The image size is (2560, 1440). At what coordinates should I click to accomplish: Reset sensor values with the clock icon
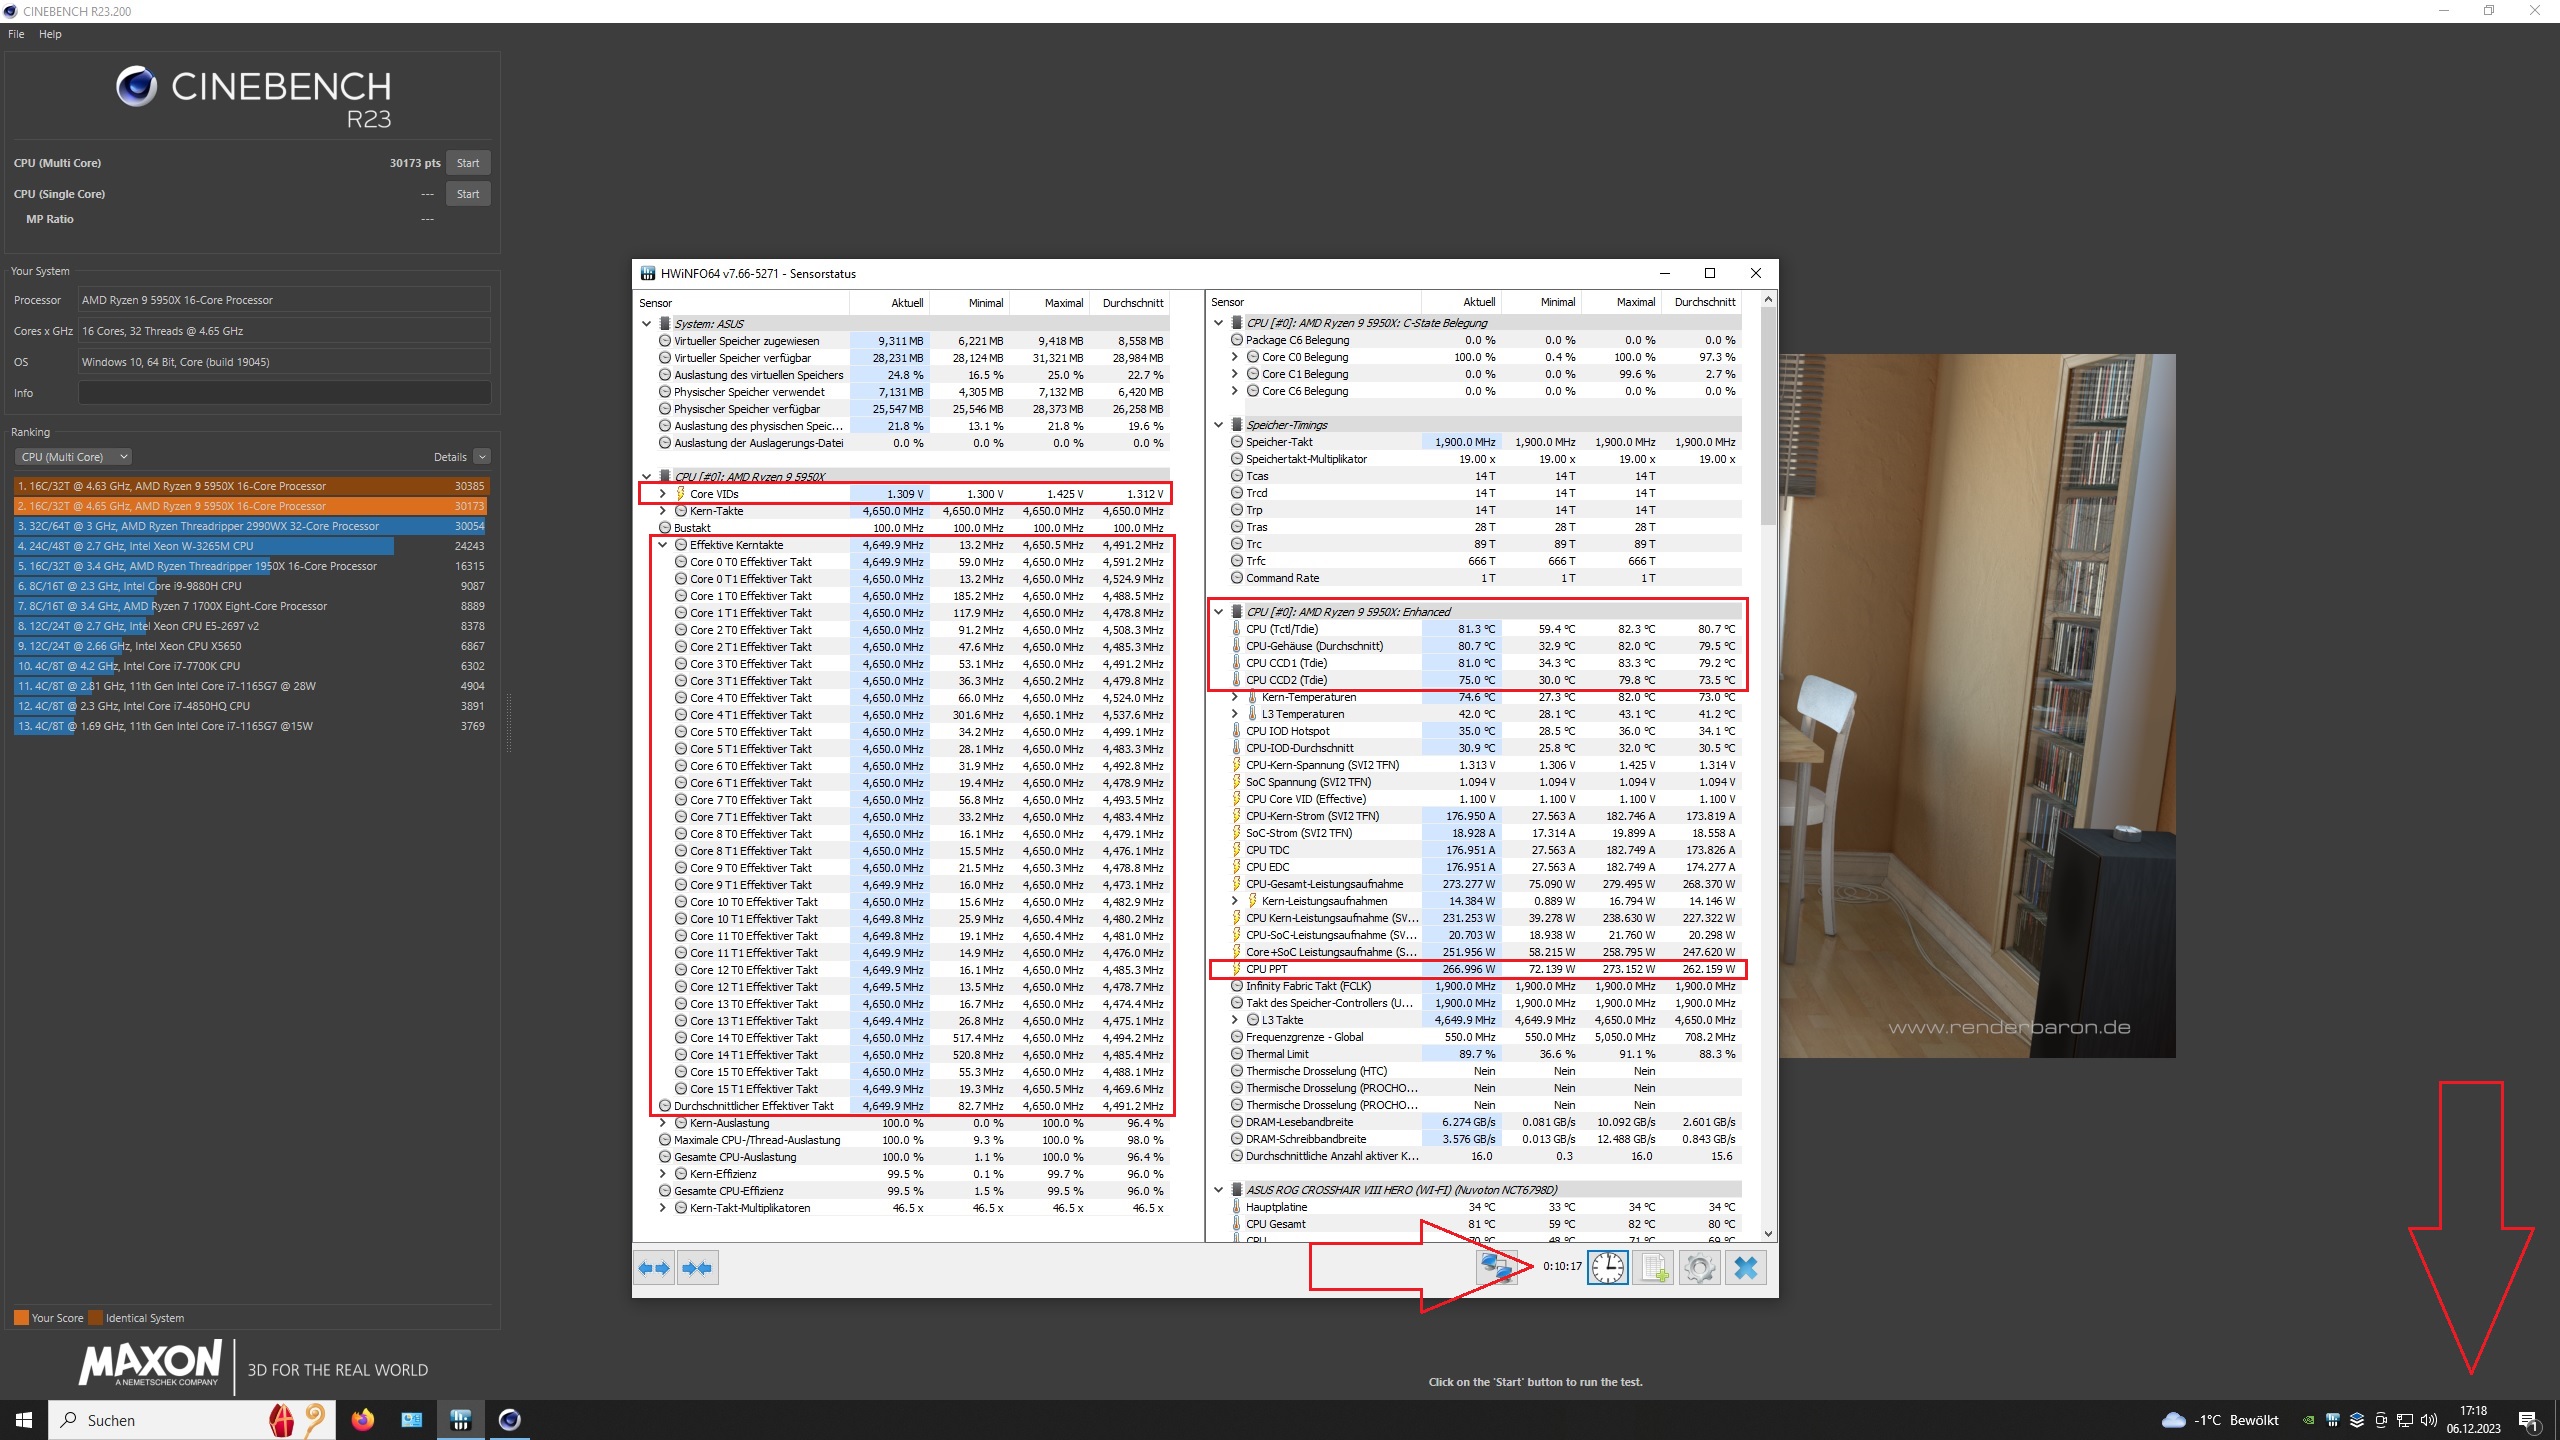pos(1607,1268)
